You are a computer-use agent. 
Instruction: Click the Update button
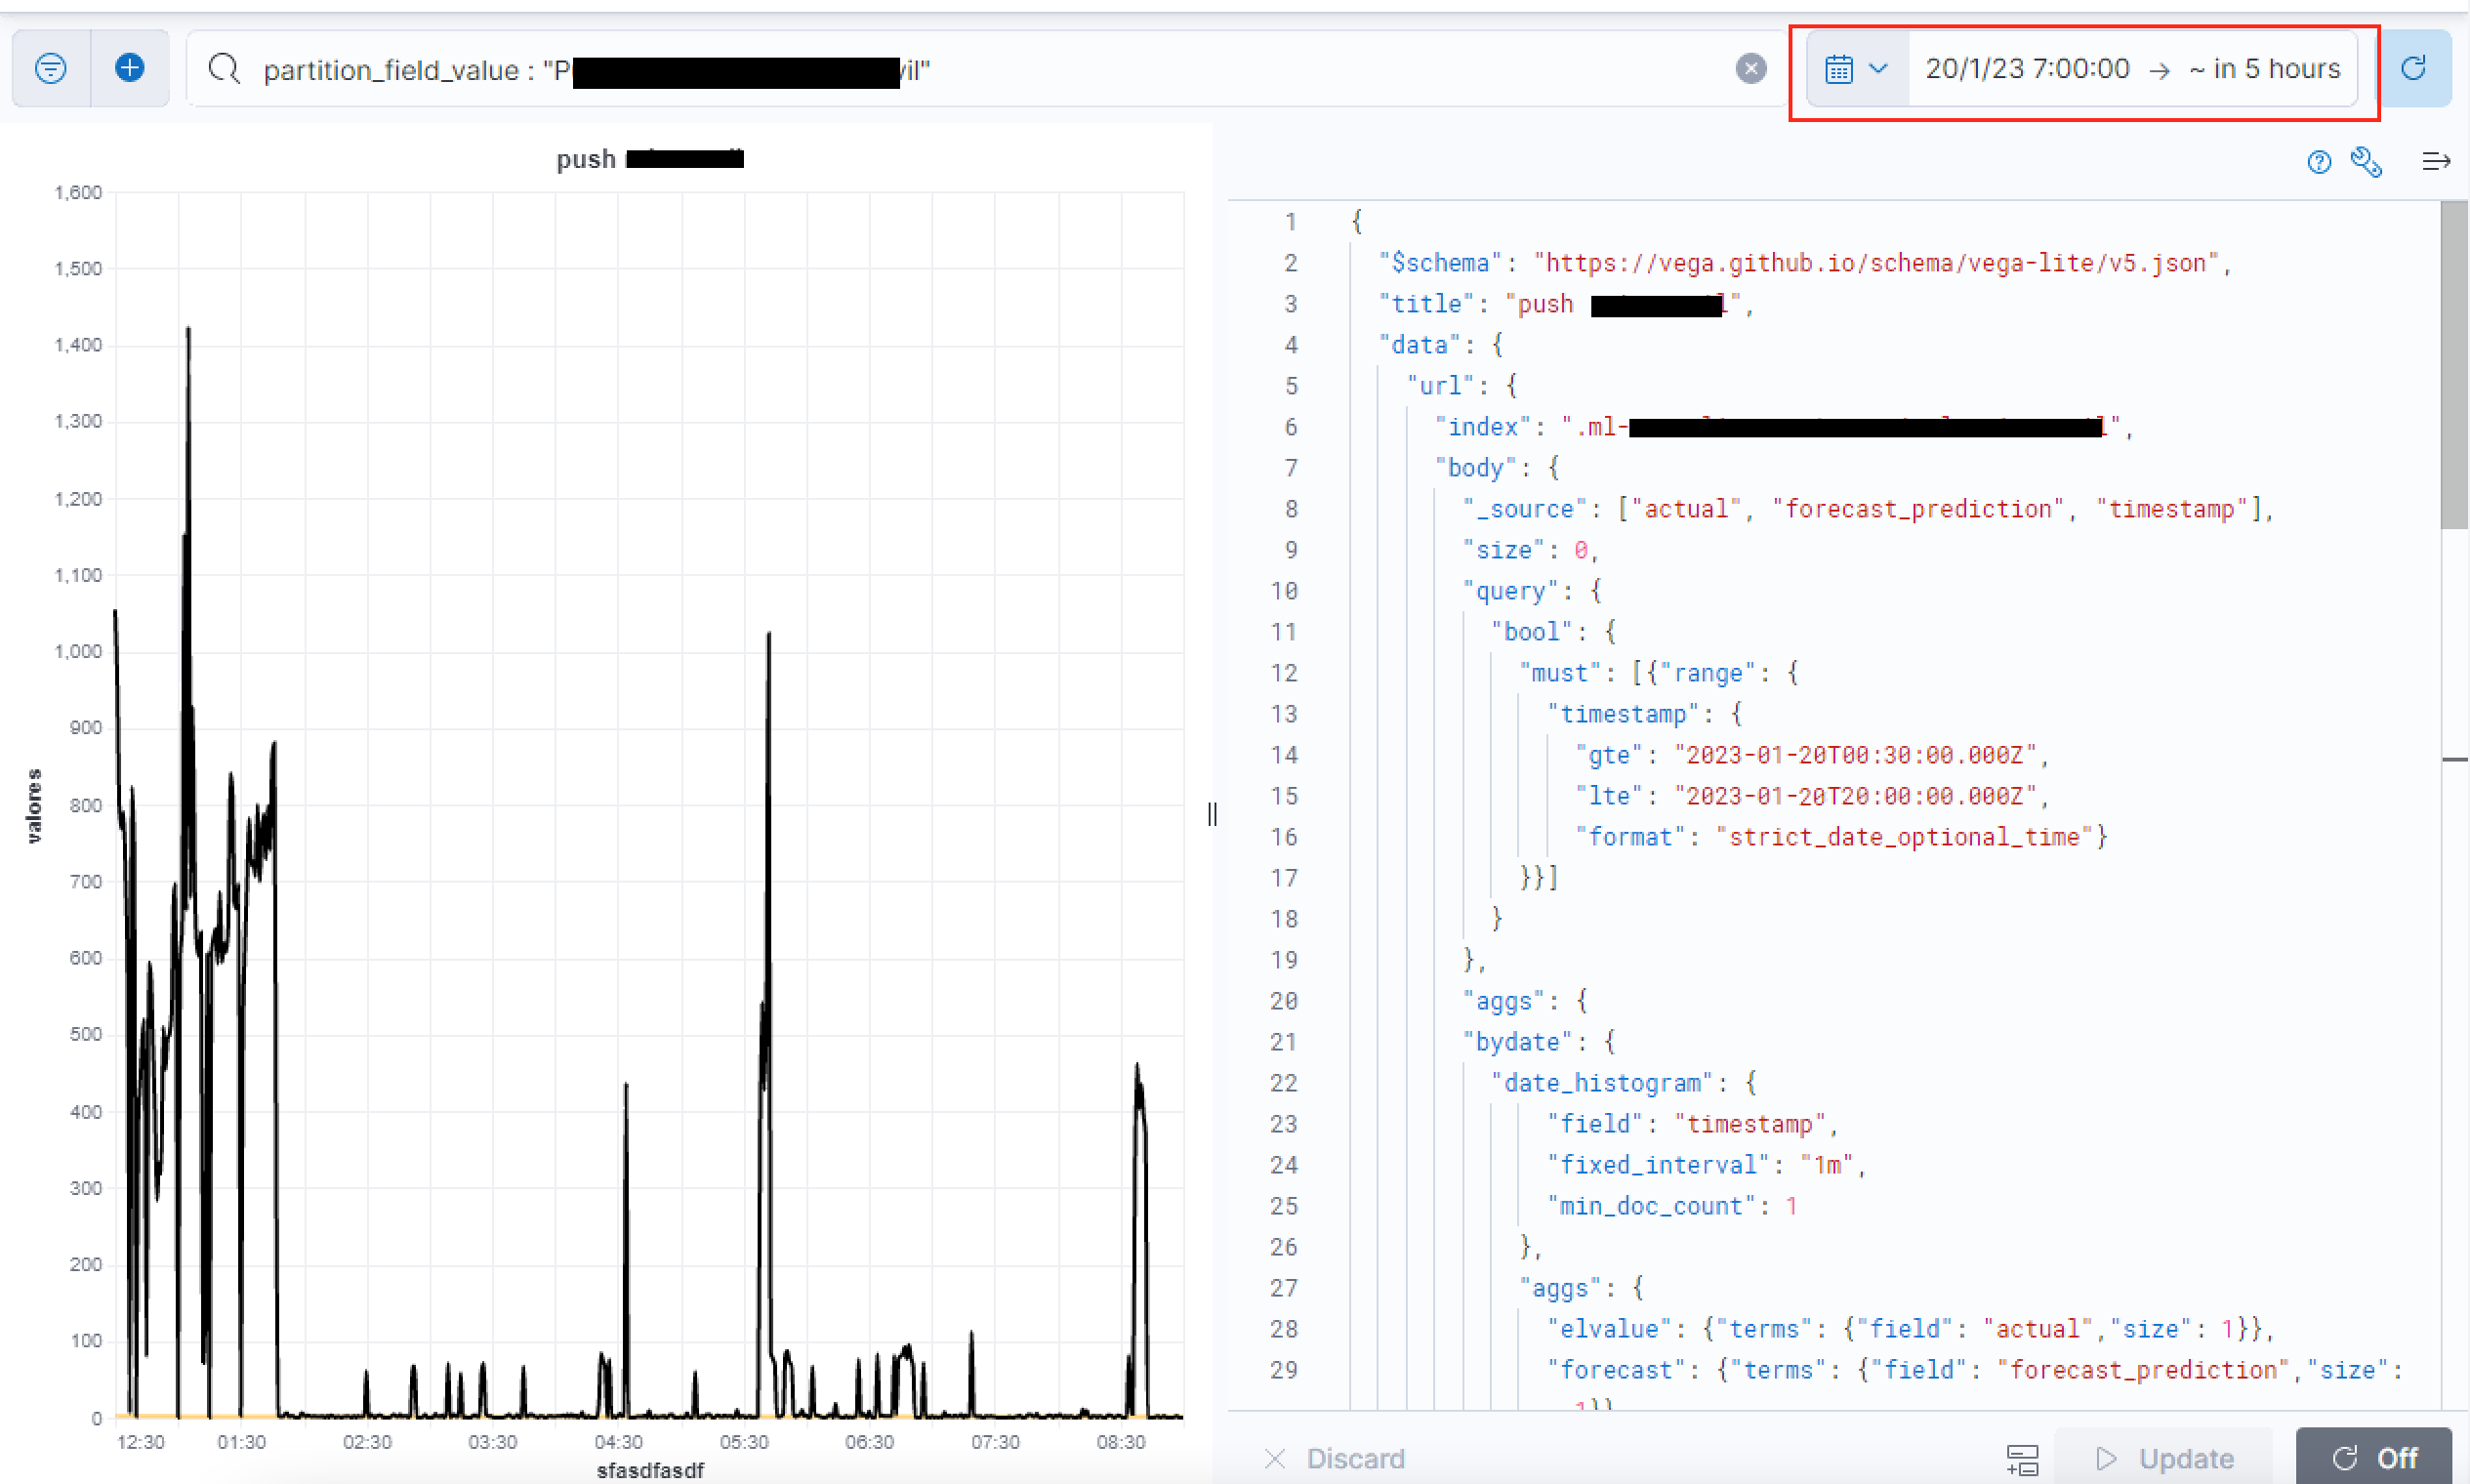click(2164, 1458)
